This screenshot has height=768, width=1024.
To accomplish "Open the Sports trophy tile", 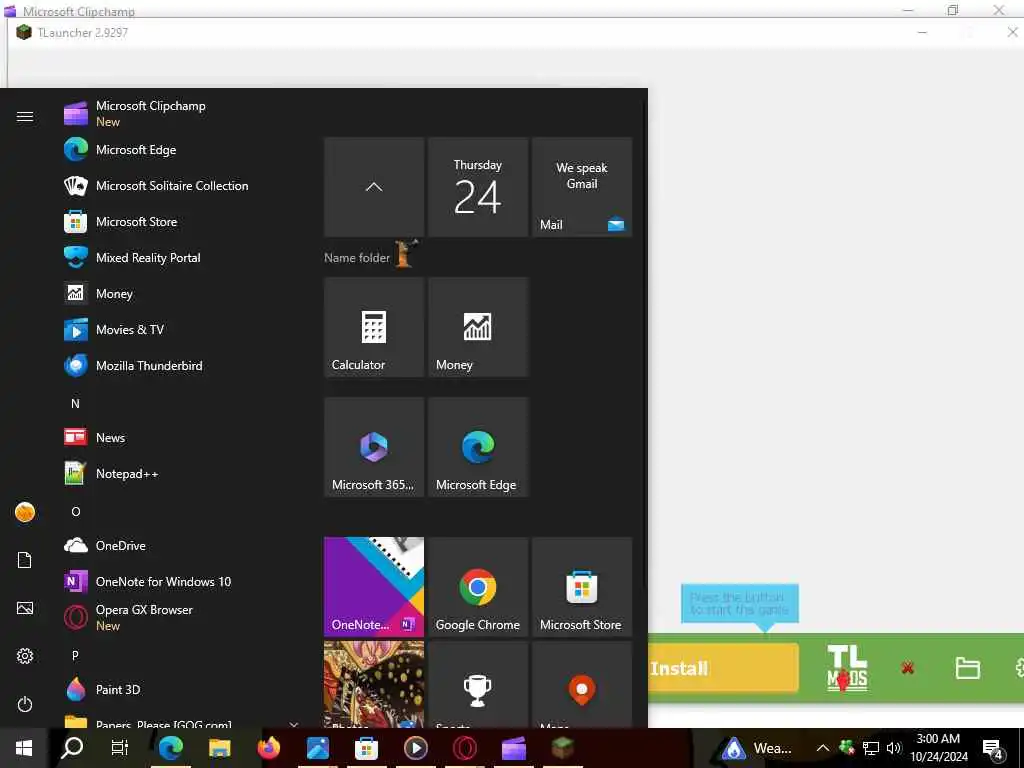I will pyautogui.click(x=478, y=684).
